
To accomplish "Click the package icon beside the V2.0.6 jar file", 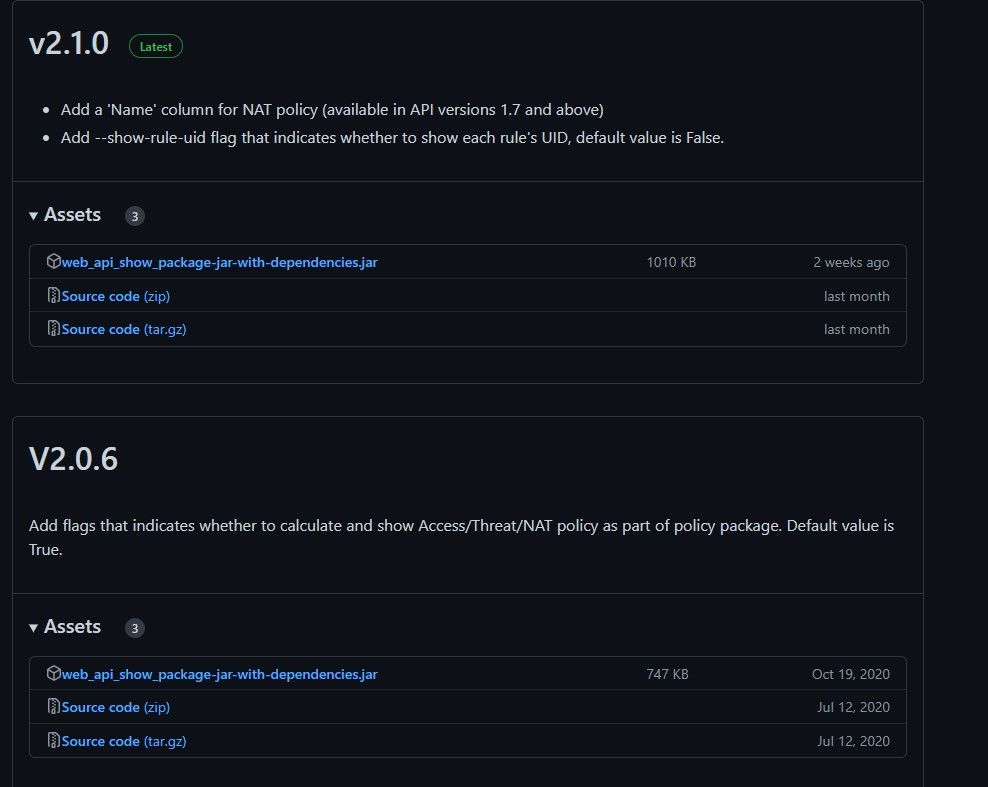I will pyautogui.click(x=54, y=674).
